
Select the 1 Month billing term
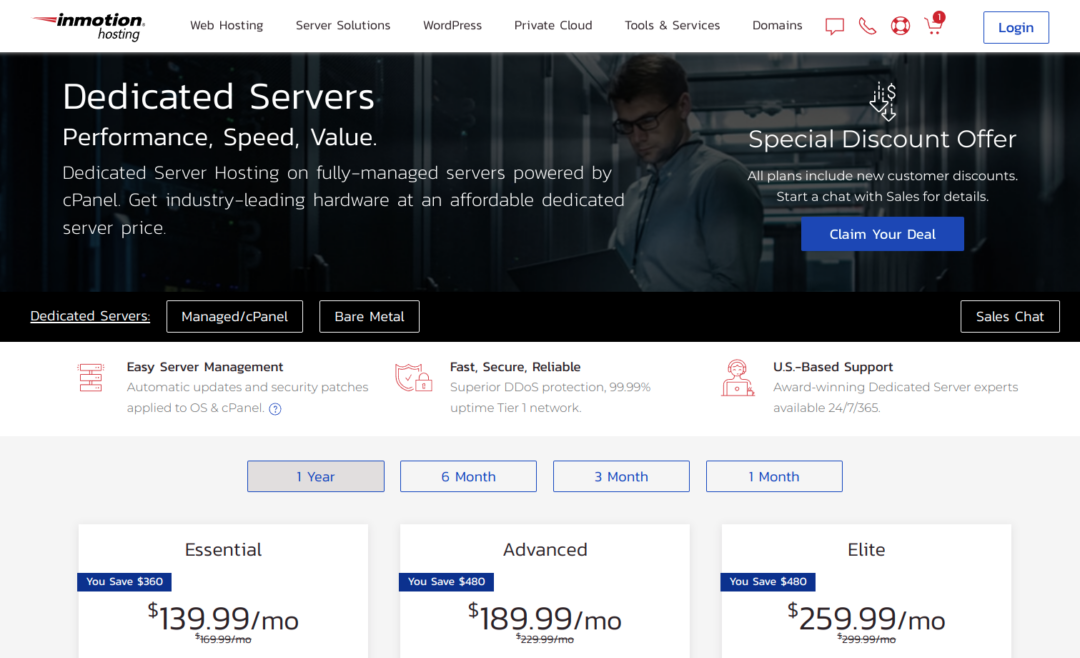click(x=774, y=476)
